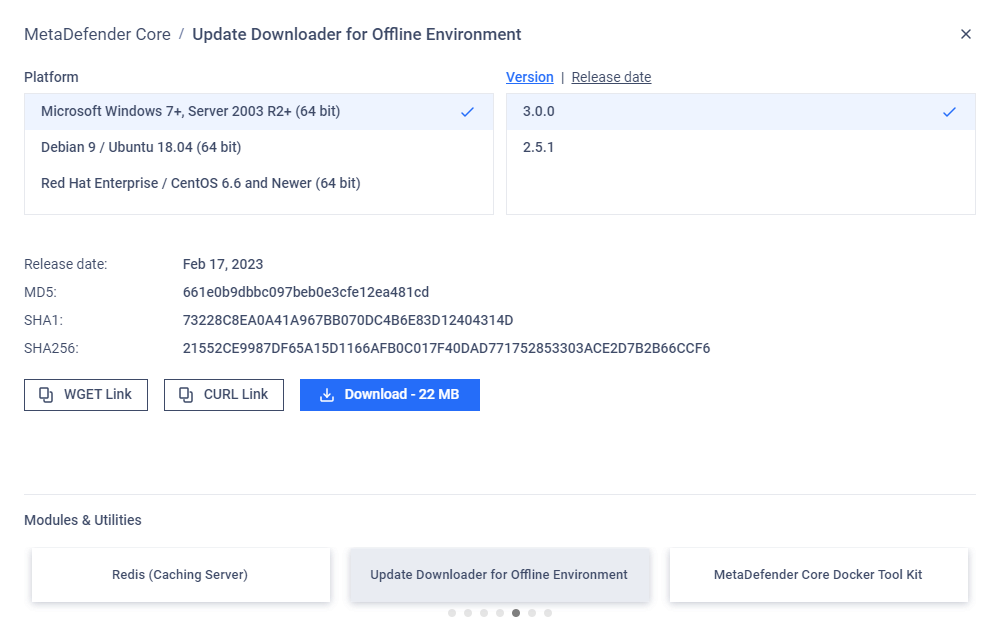The width and height of the screenshot is (999, 634).
Task: Open Update Downloader for Offline Environment card
Action: pos(500,575)
